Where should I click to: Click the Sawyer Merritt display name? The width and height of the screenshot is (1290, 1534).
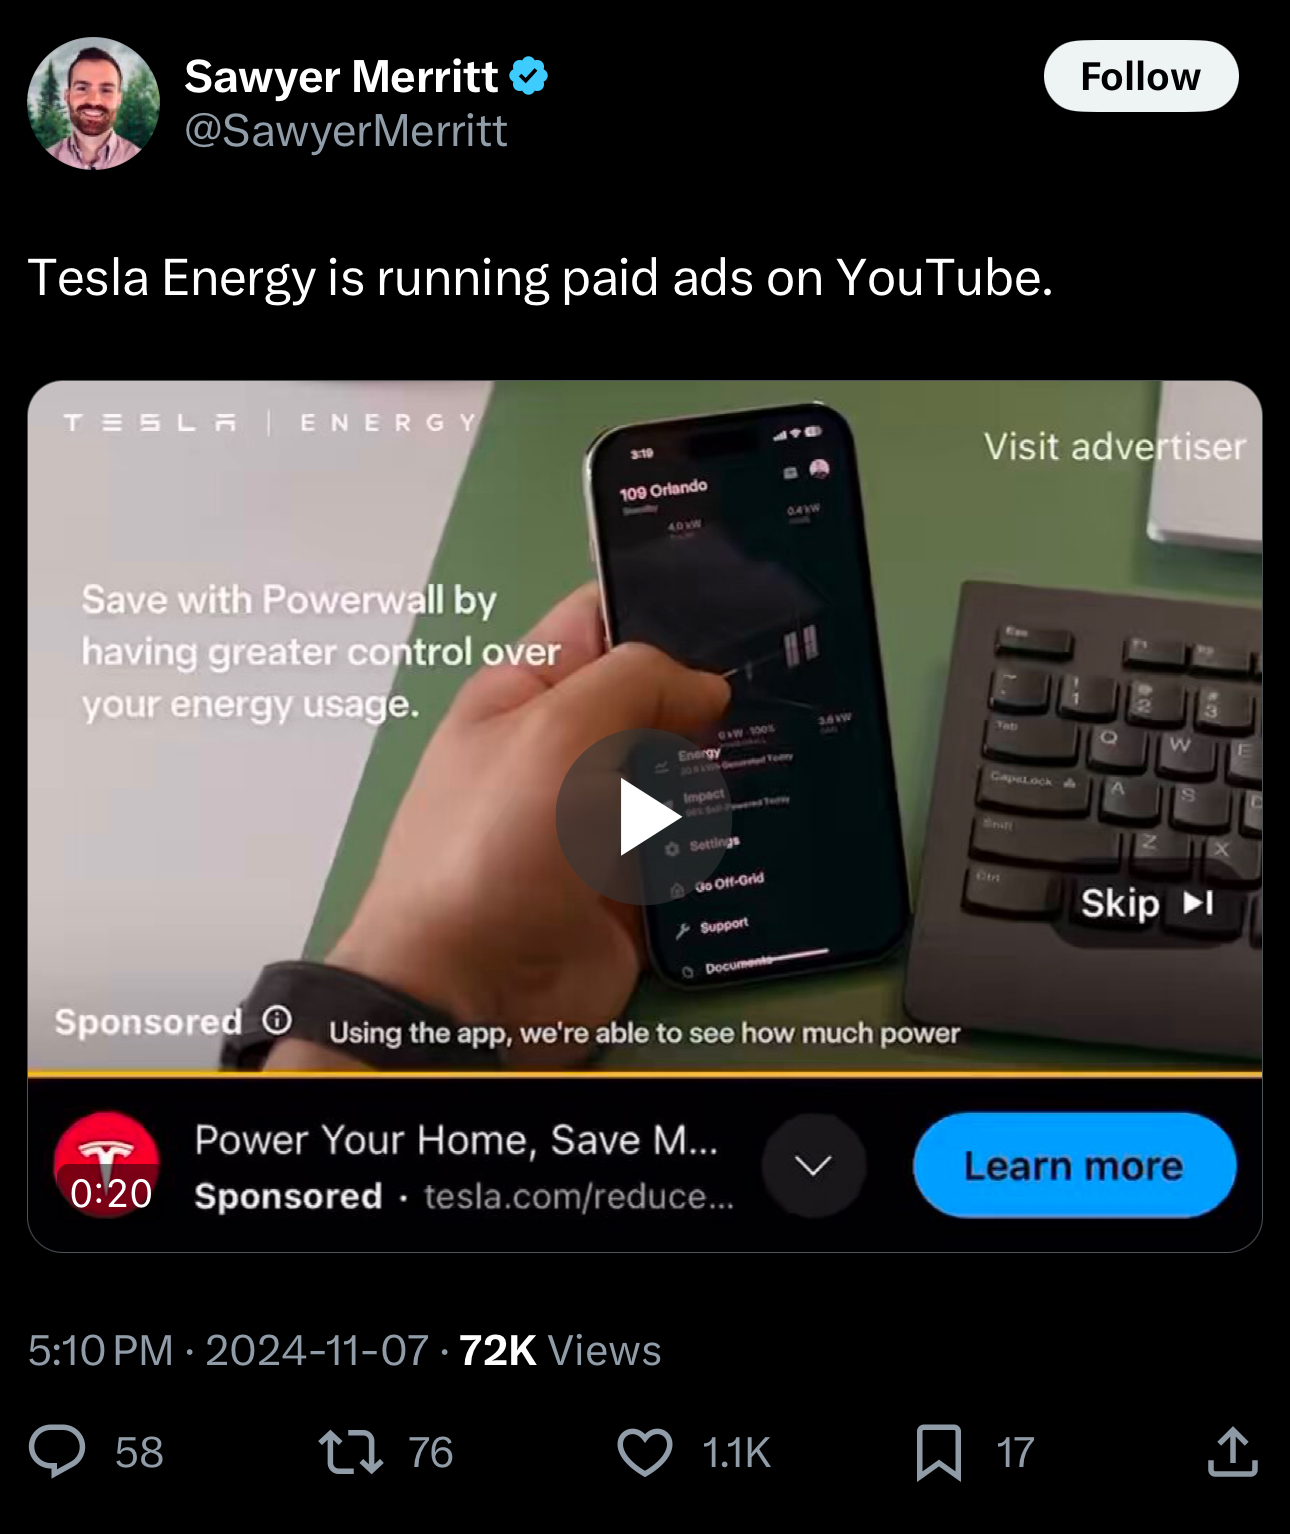pos(341,76)
